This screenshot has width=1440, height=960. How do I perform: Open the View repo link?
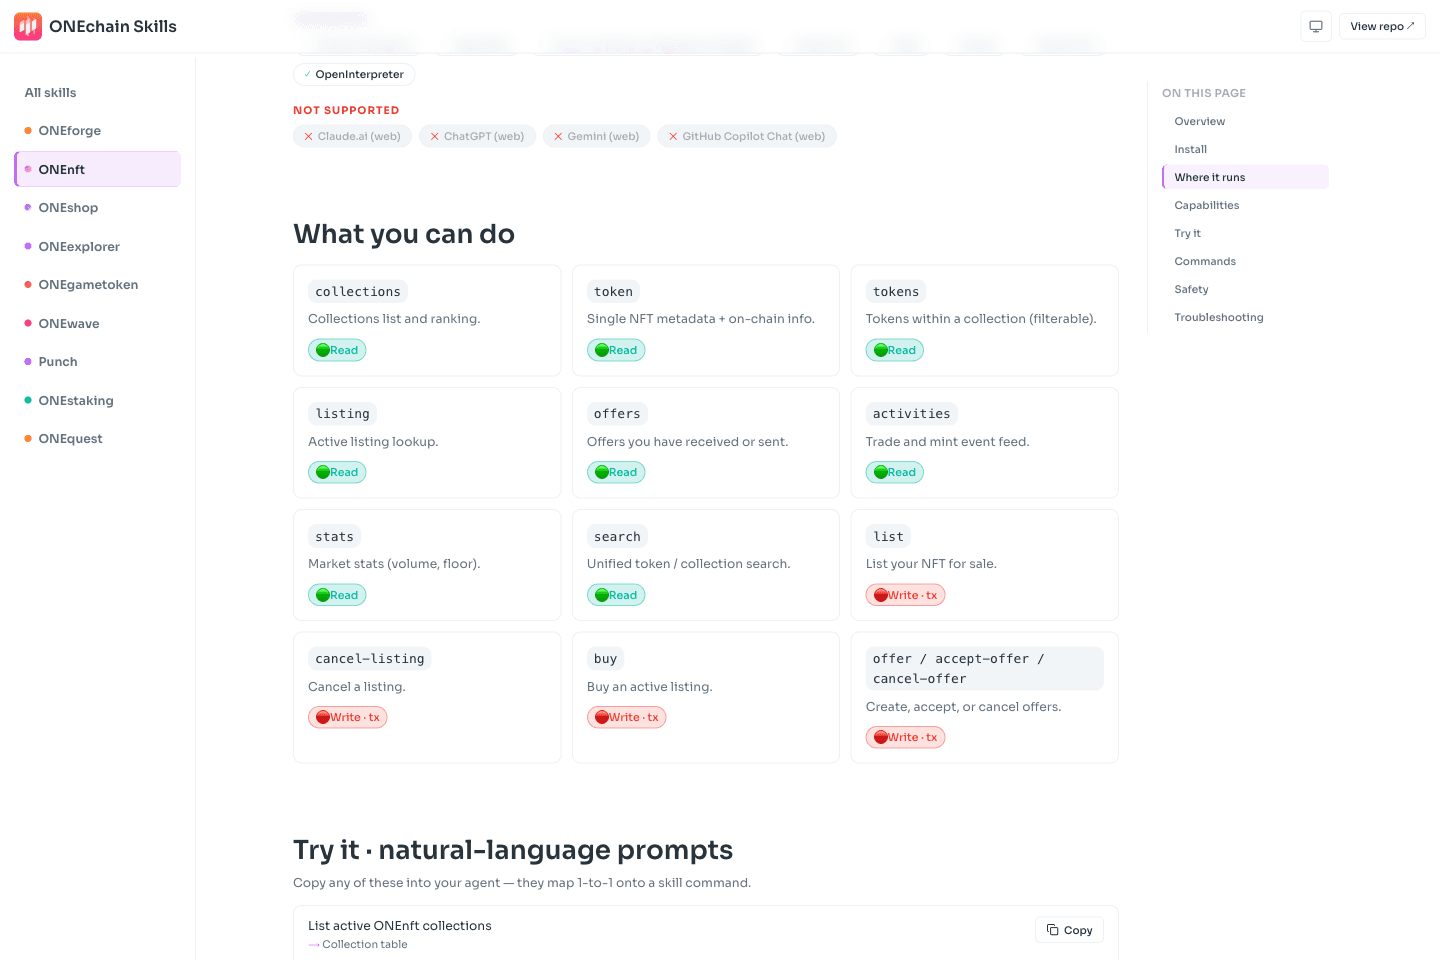1382,26
